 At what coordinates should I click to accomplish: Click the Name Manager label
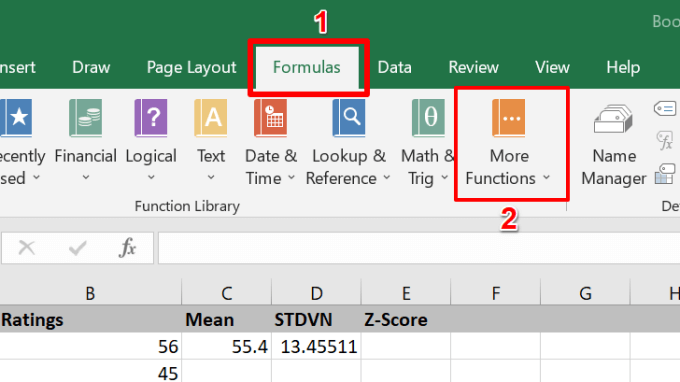pyautogui.click(x=614, y=167)
